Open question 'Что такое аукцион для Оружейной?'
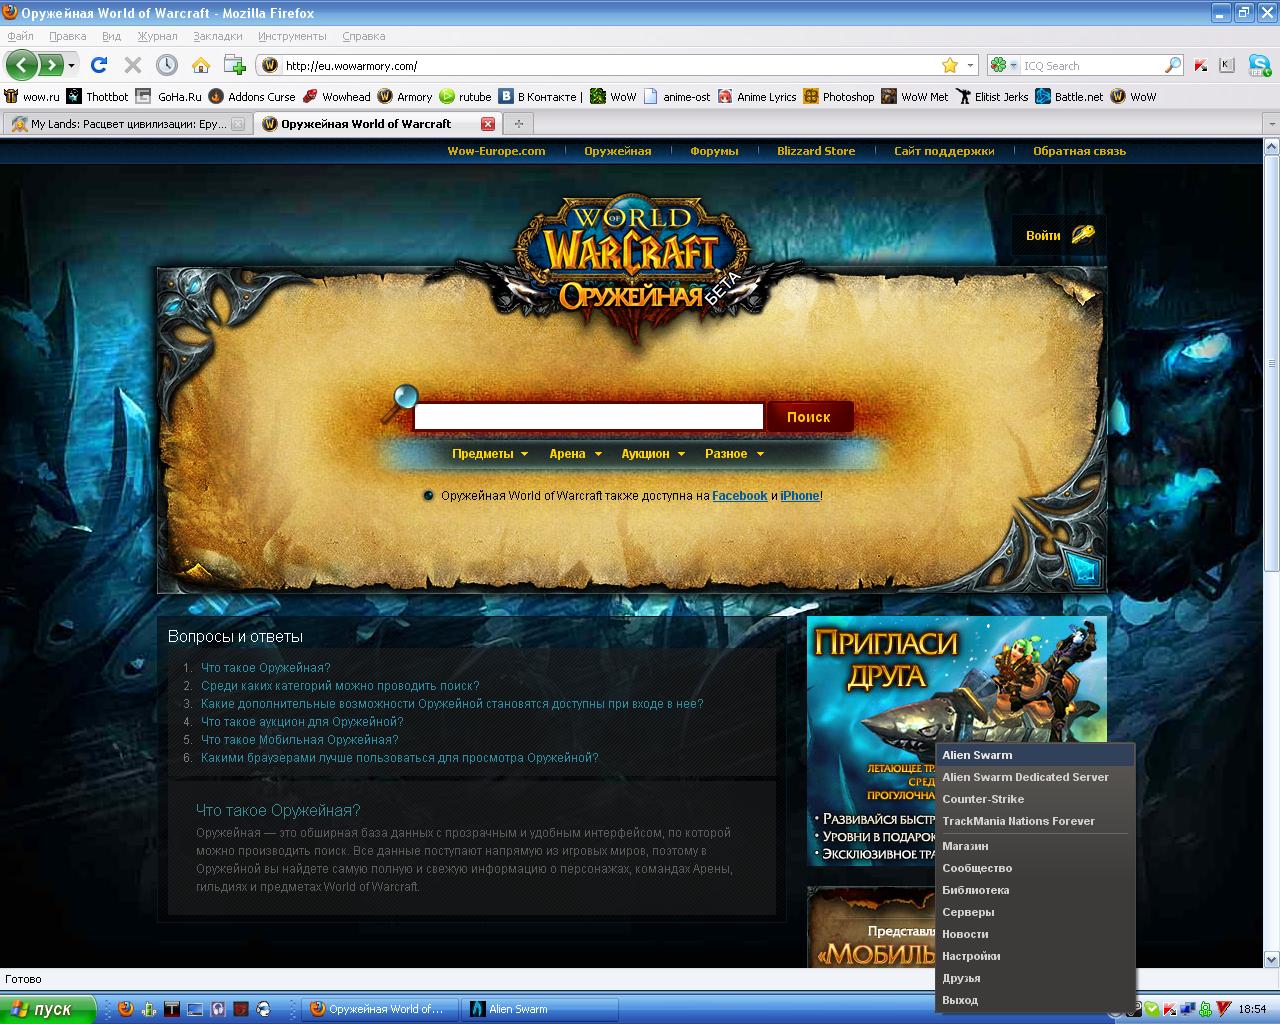Screen dimensions: 1280x1024 pyautogui.click(x=302, y=722)
